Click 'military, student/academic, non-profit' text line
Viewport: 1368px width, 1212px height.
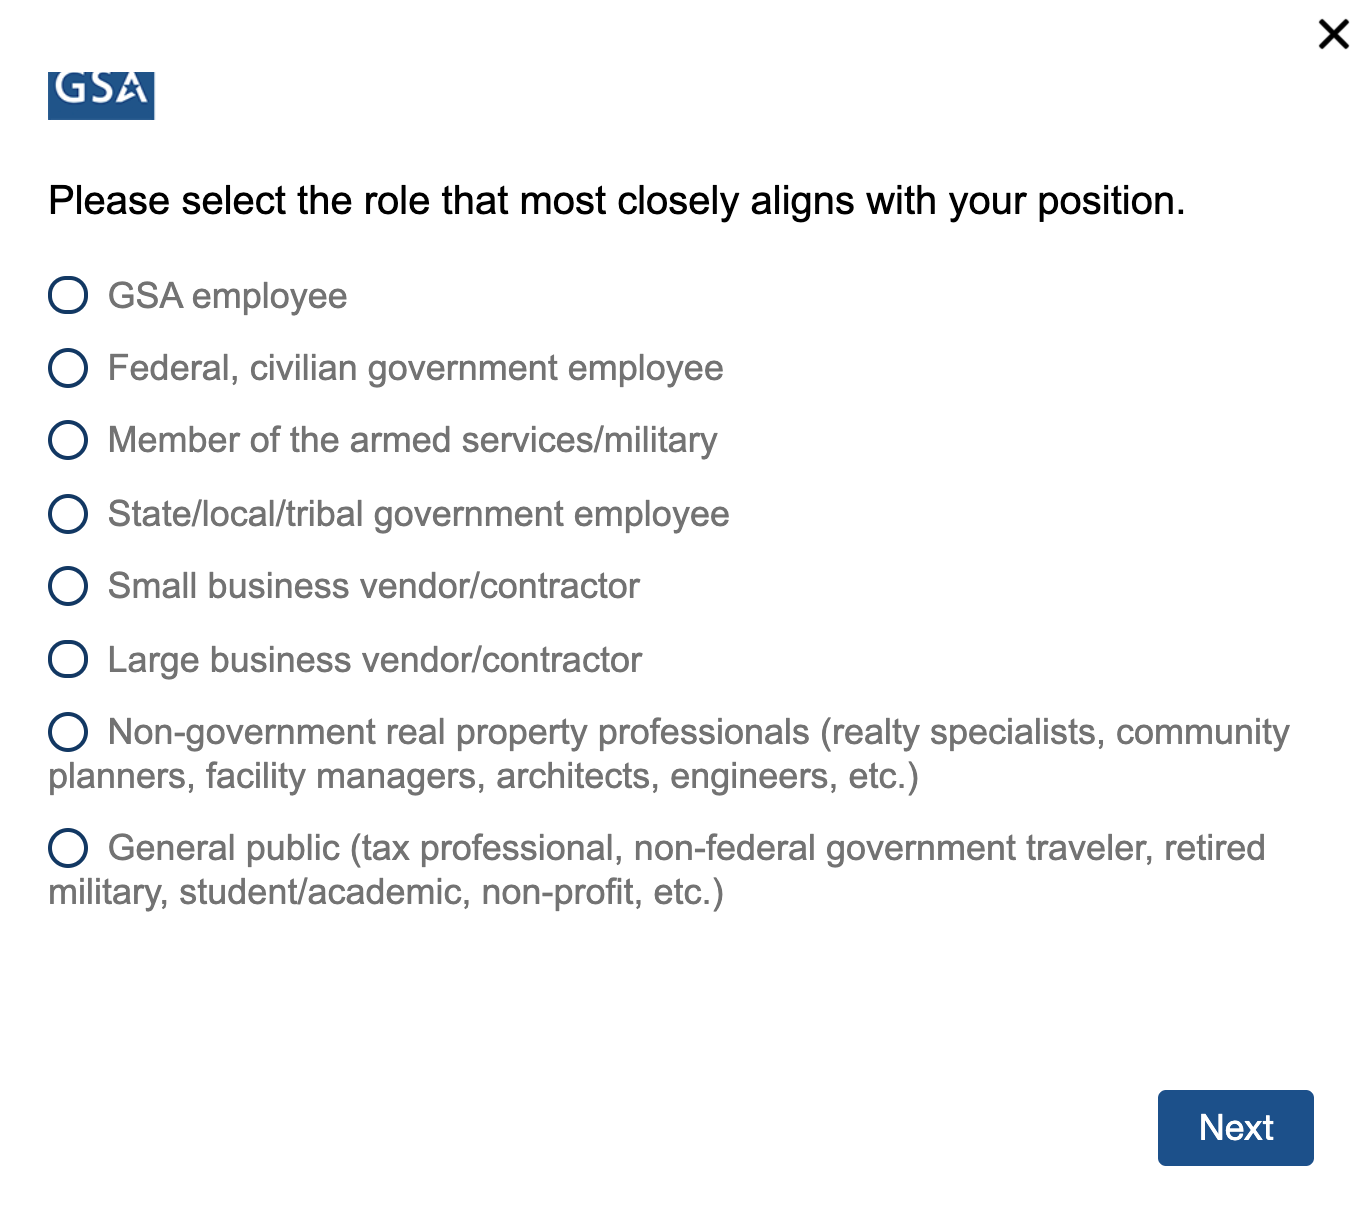tap(385, 892)
